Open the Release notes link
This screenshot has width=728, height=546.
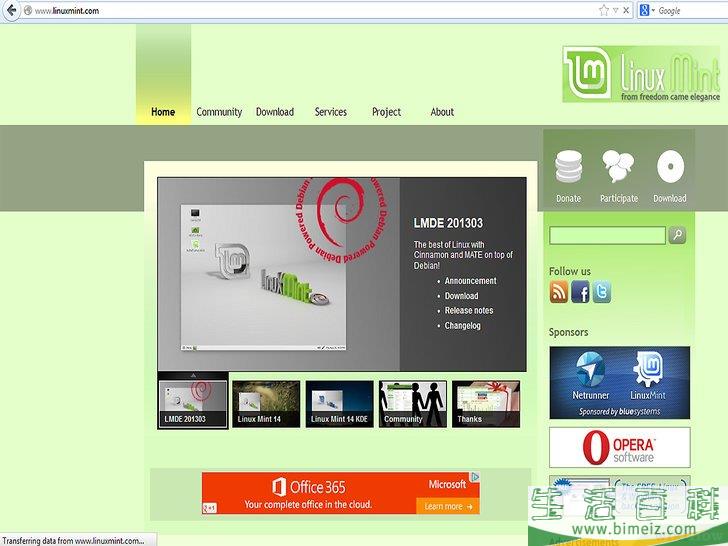pyautogui.click(x=469, y=311)
